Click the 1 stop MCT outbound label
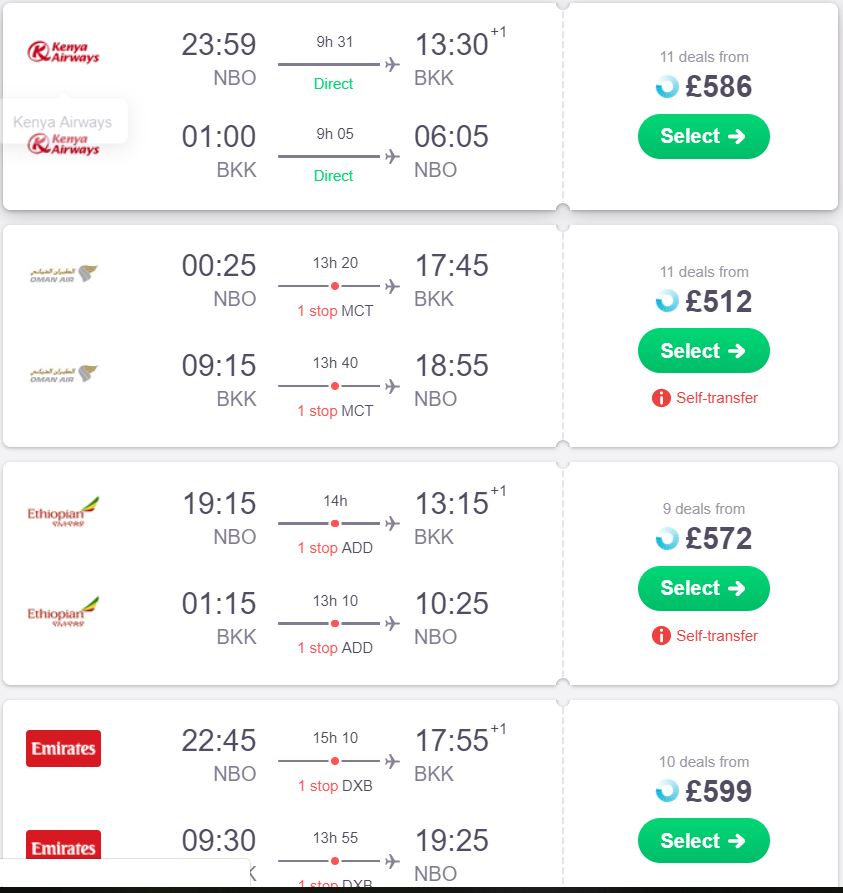The image size is (843, 893). [x=335, y=311]
